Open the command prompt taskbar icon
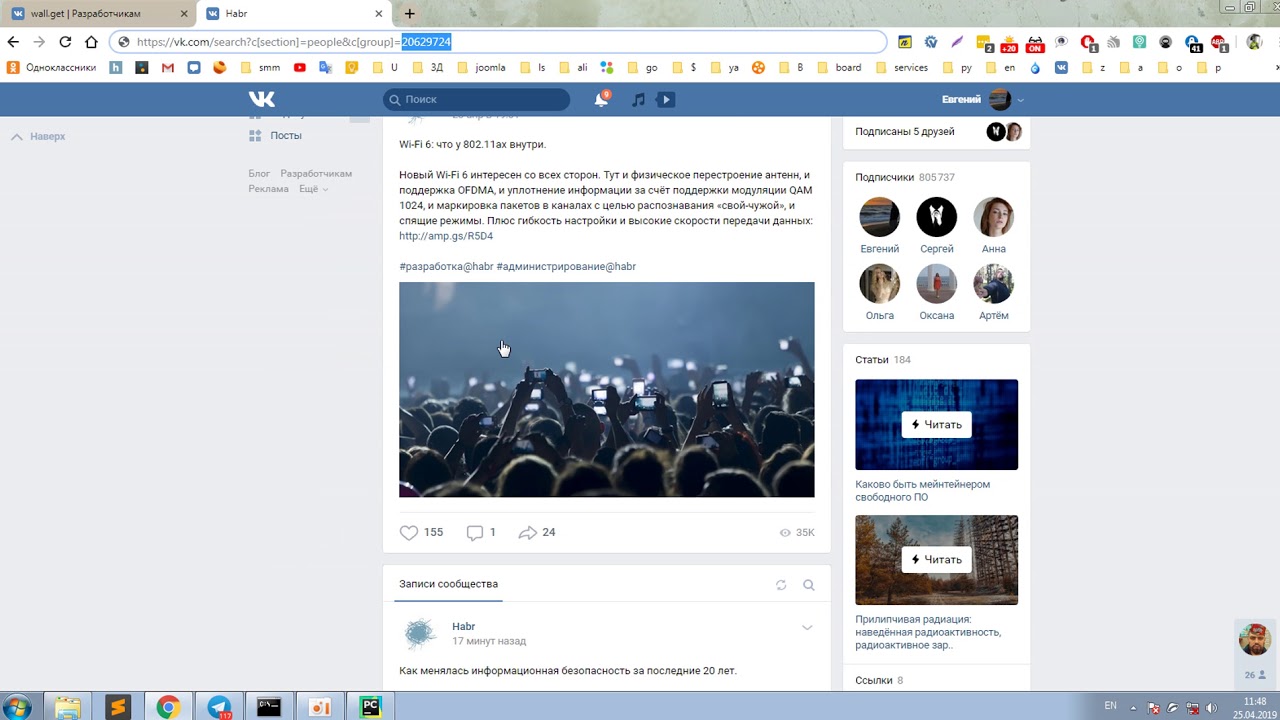1280x720 pixels. [x=269, y=707]
